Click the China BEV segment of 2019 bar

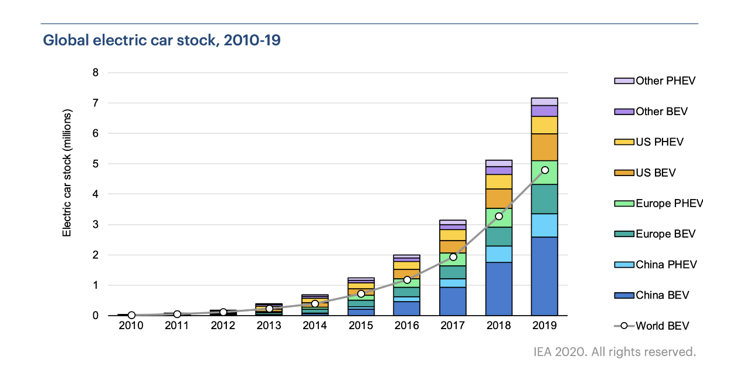pyautogui.click(x=544, y=276)
